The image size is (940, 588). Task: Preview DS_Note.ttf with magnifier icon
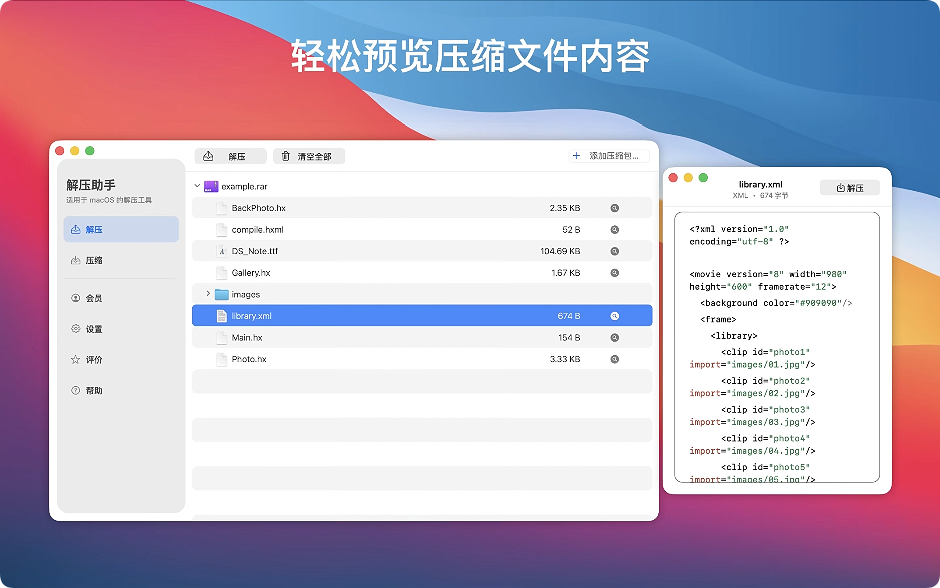(614, 251)
